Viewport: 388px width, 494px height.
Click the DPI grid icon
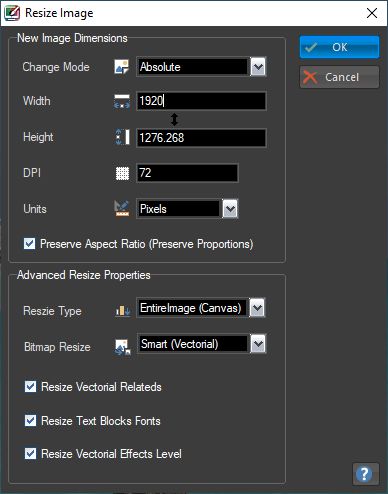[122, 173]
